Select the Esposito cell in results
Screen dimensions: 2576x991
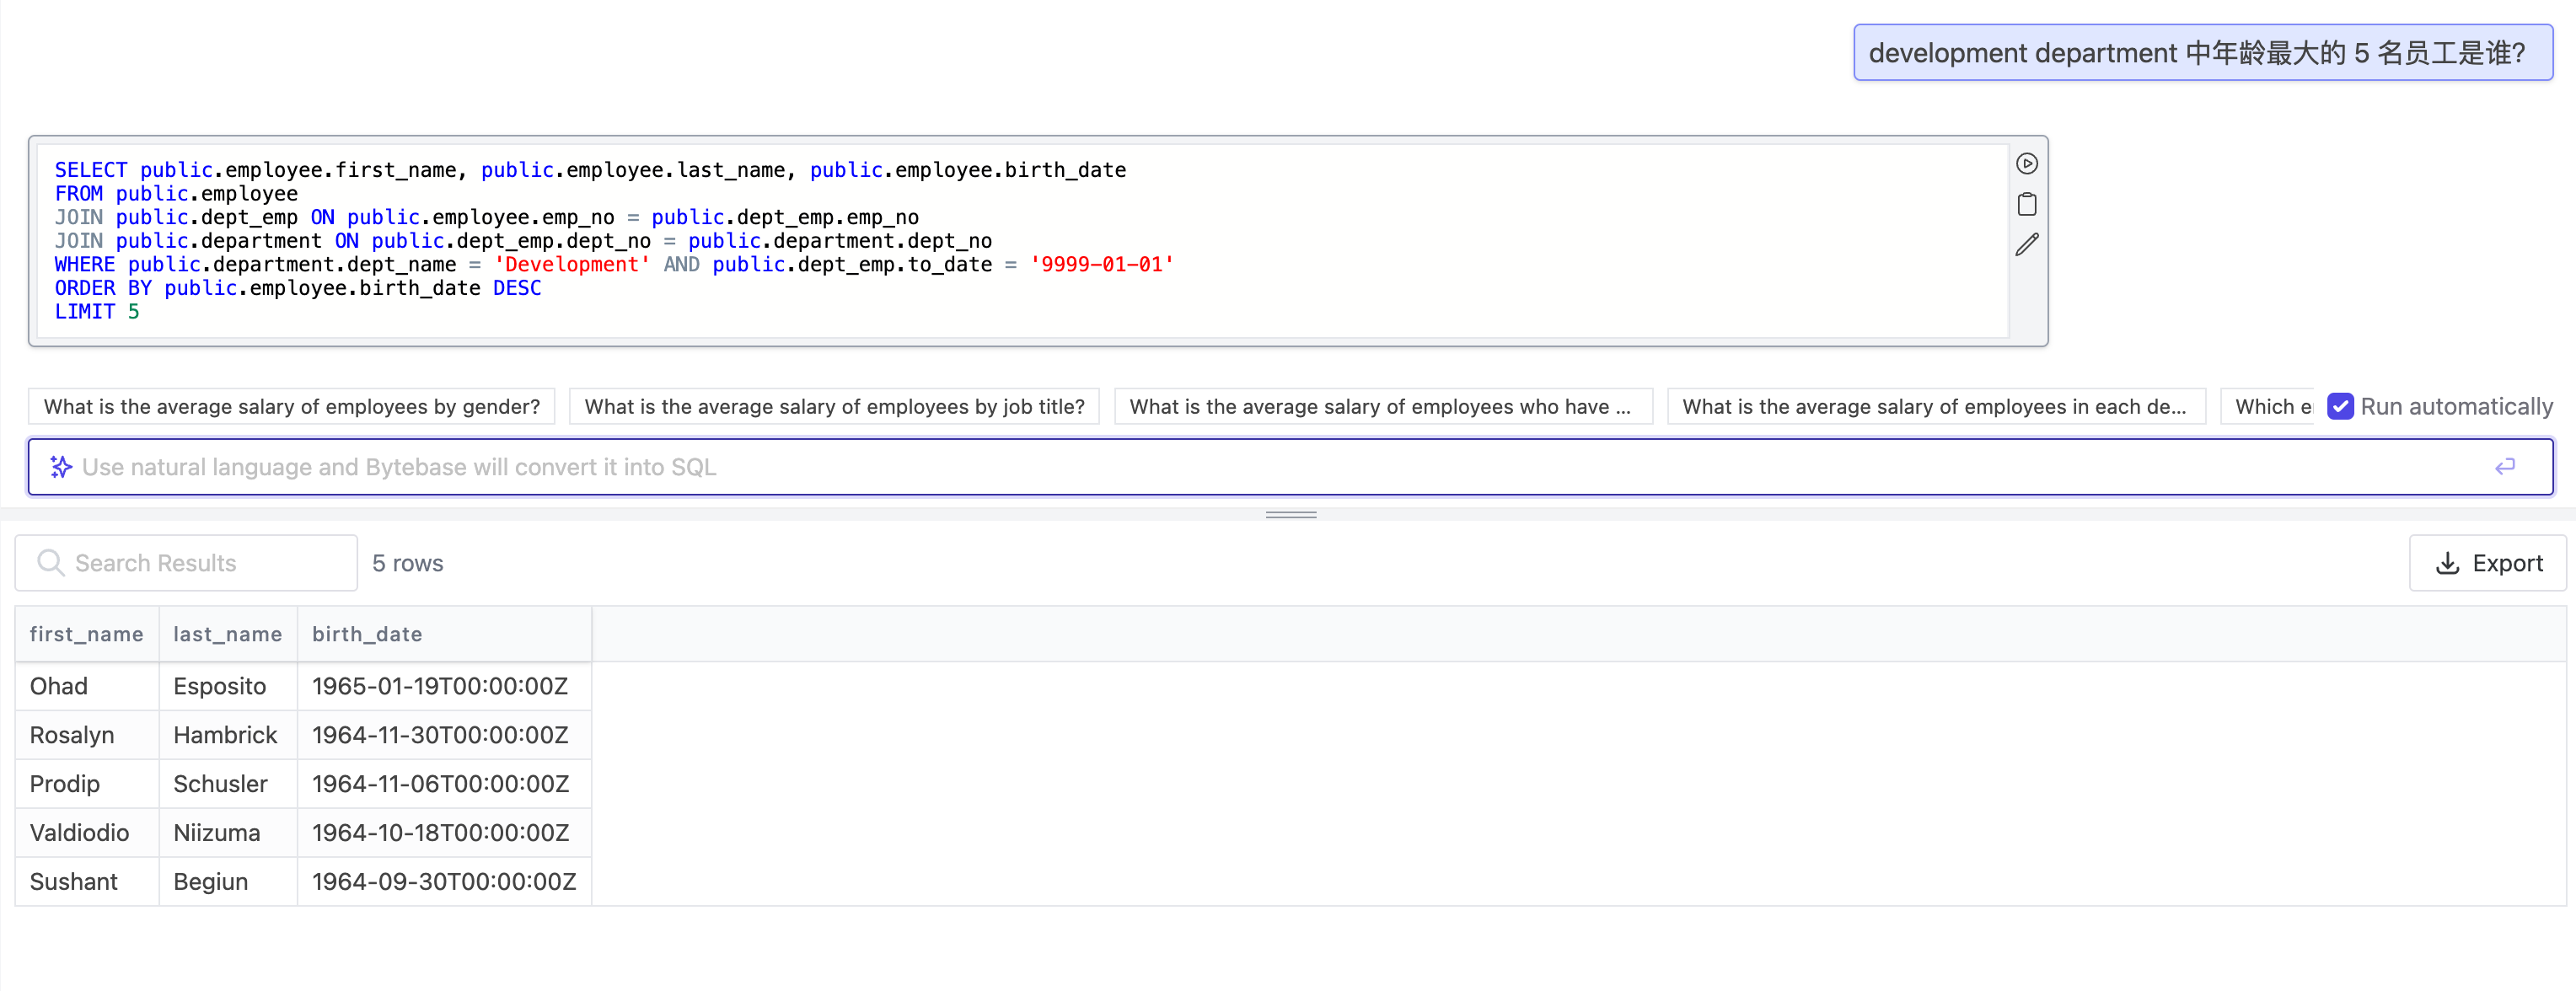(x=220, y=686)
